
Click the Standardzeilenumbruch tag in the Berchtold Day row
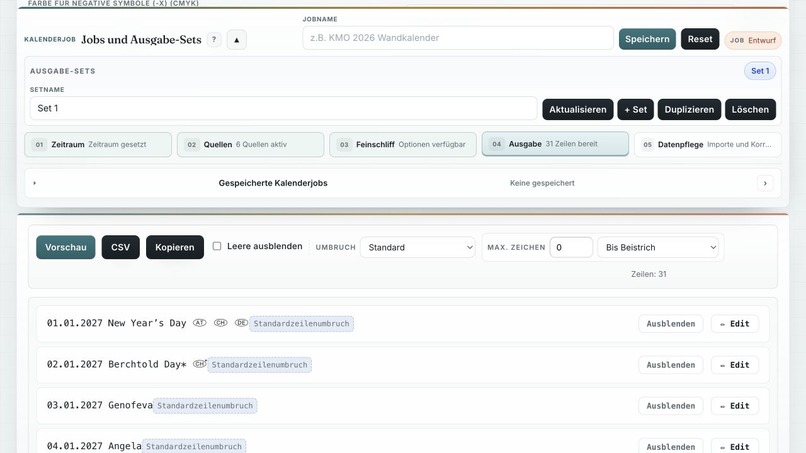click(260, 365)
